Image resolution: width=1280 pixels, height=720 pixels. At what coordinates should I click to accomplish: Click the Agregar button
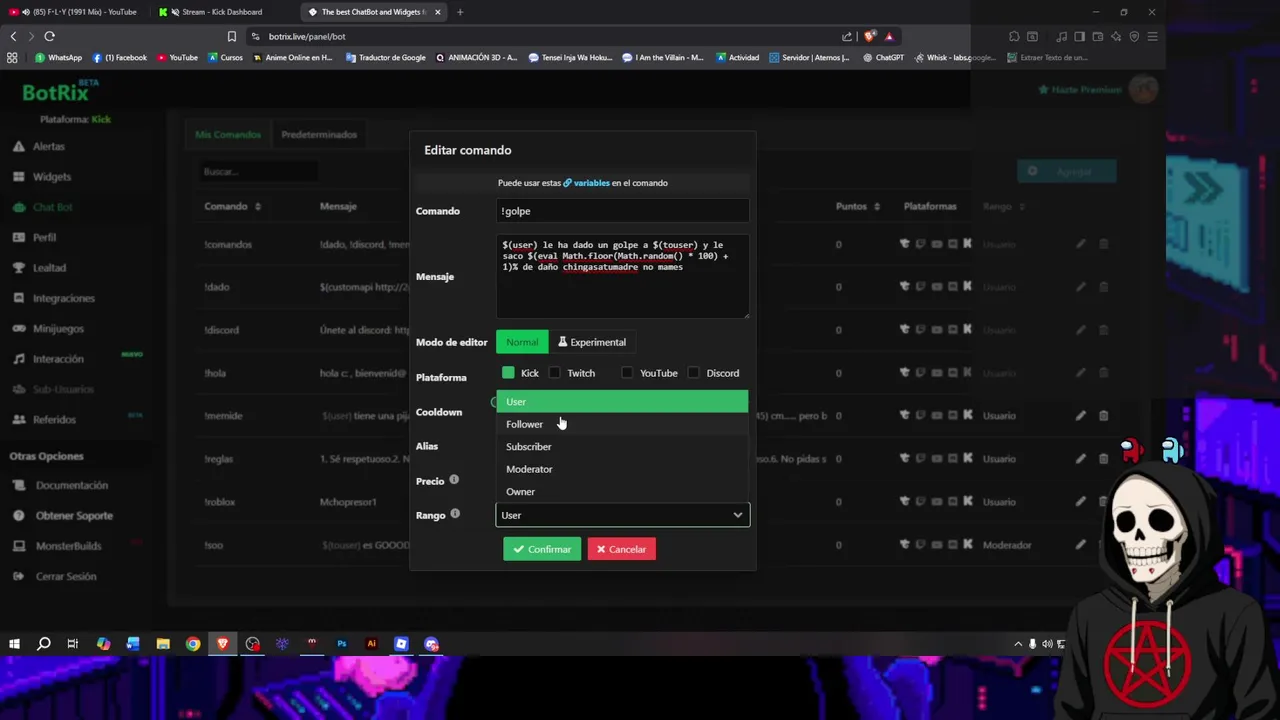tap(1066, 171)
